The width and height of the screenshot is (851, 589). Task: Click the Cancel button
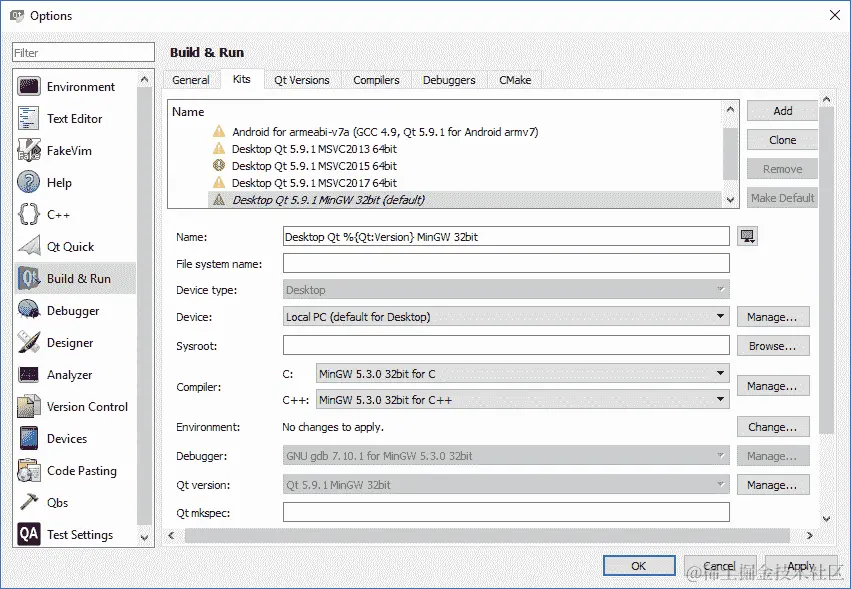pyautogui.click(x=720, y=566)
